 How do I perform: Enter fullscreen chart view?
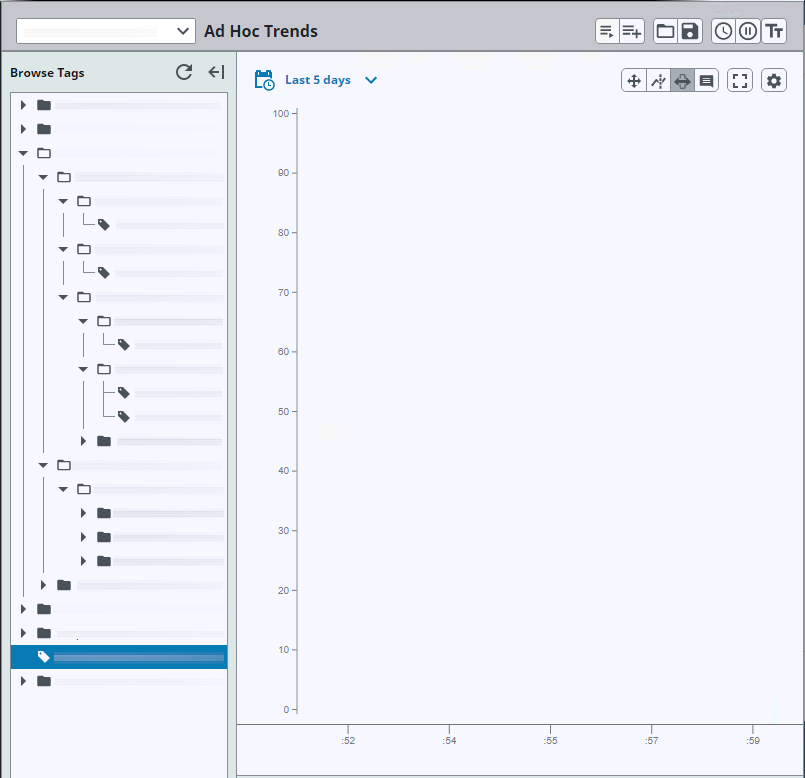[x=740, y=81]
